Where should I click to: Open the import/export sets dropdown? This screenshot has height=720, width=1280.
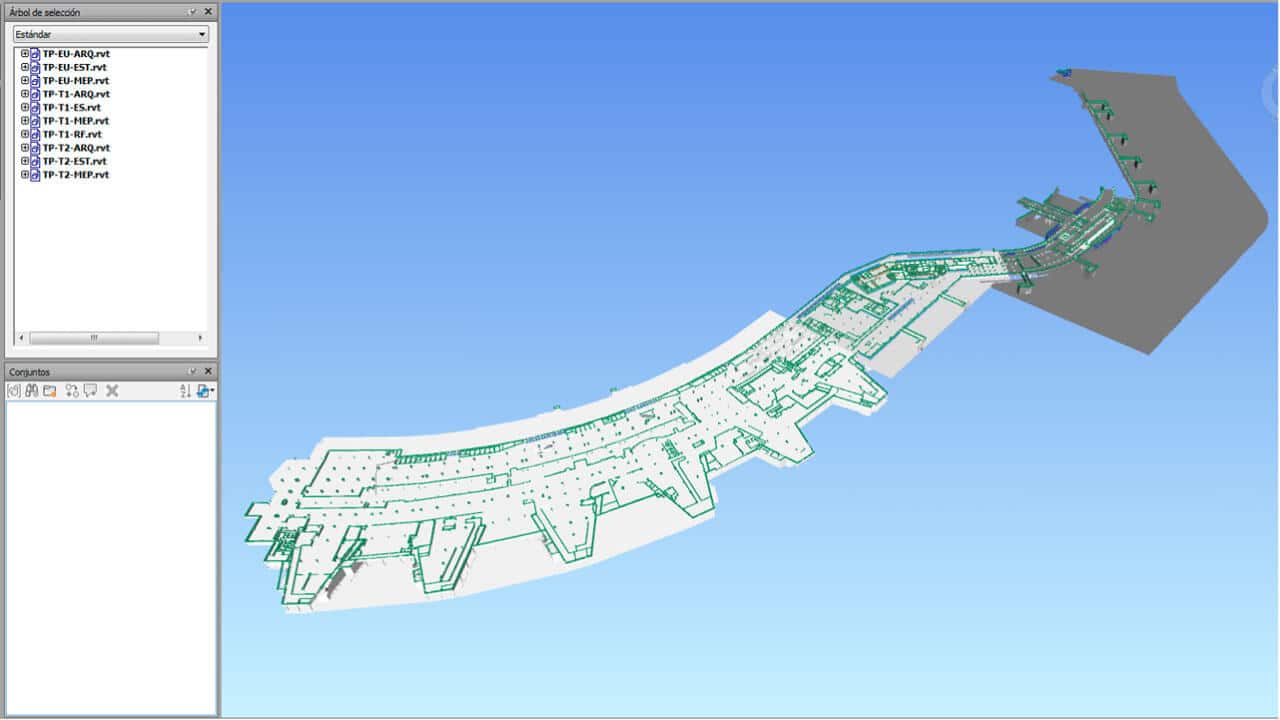click(205, 391)
